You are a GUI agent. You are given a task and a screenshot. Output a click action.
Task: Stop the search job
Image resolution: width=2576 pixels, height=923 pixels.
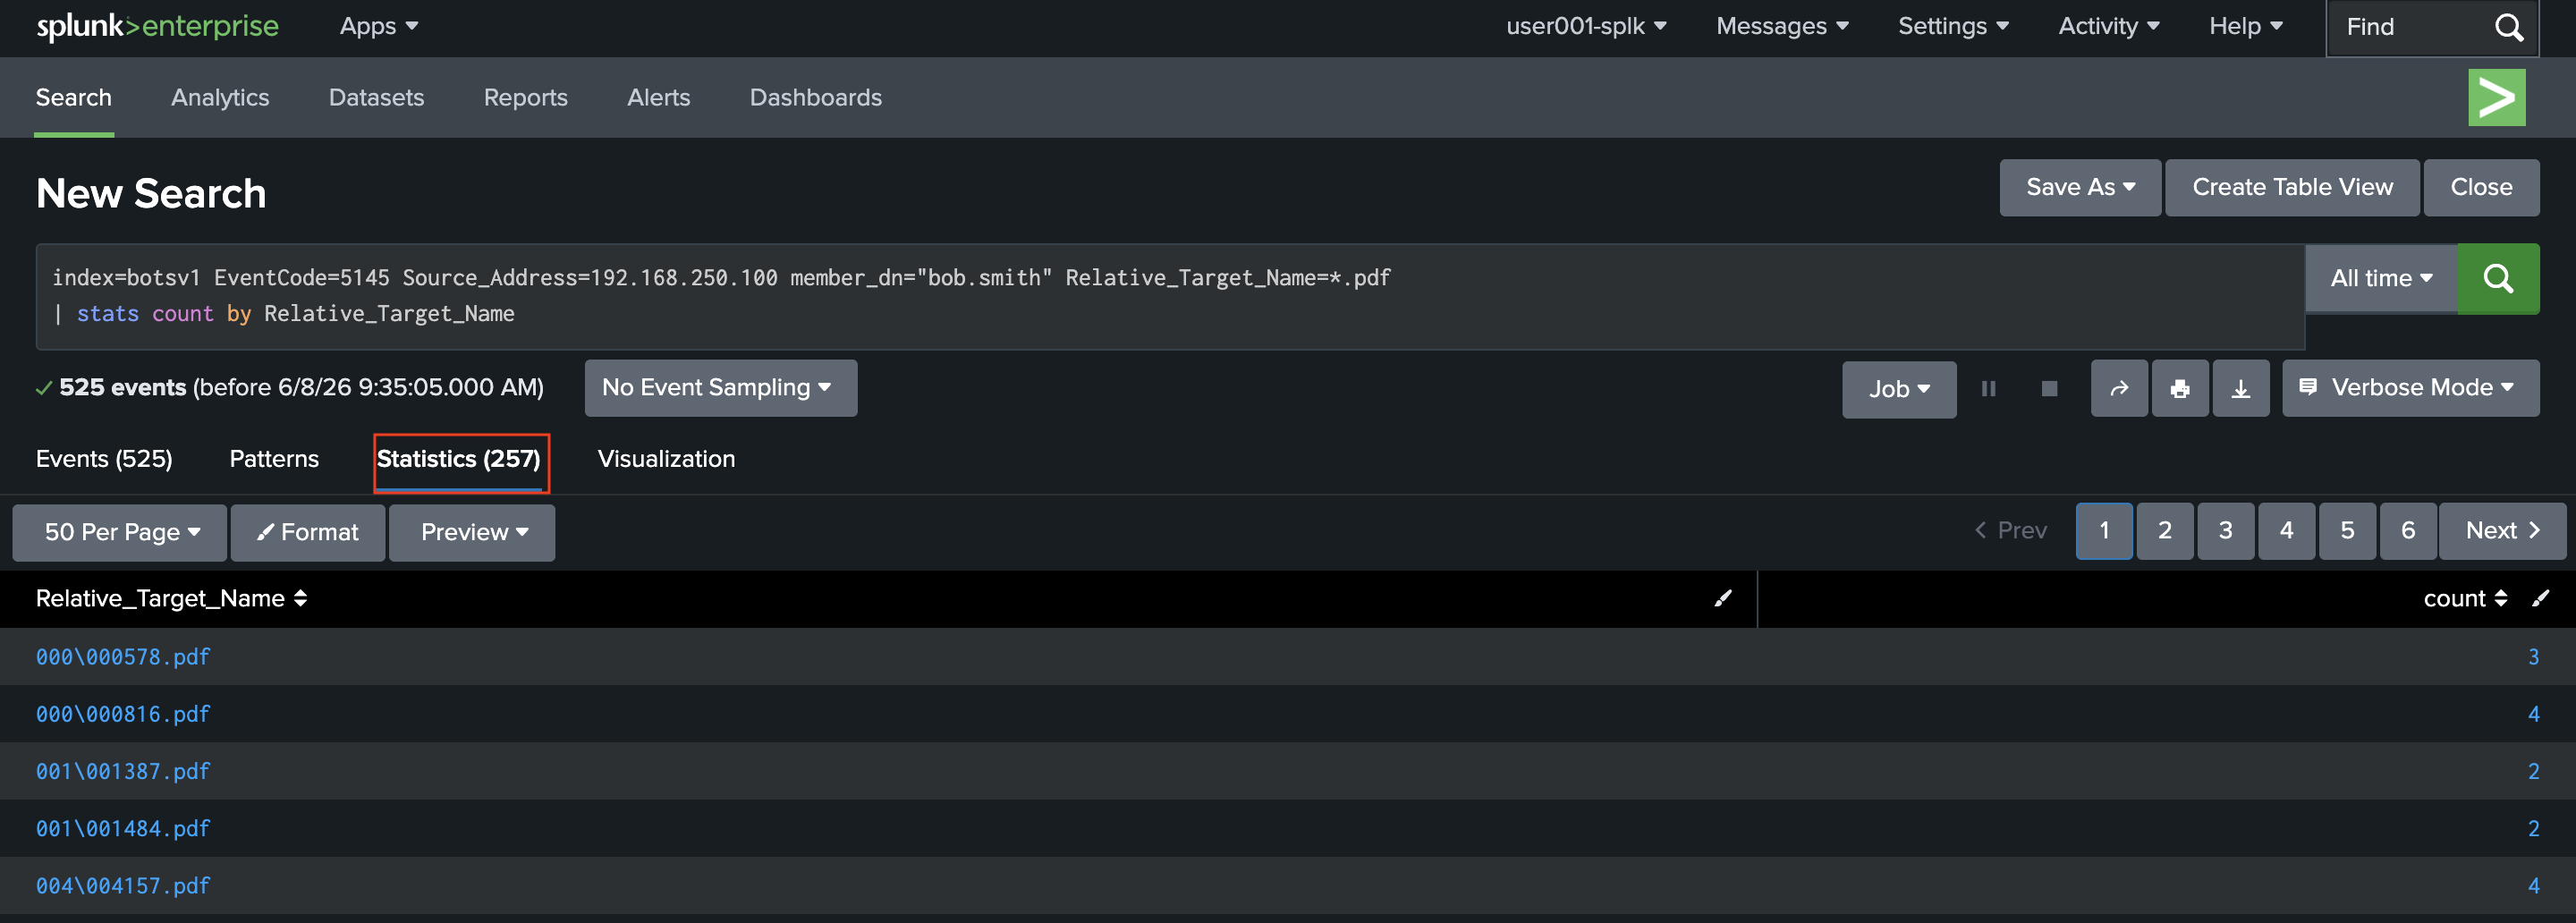pos(2049,388)
